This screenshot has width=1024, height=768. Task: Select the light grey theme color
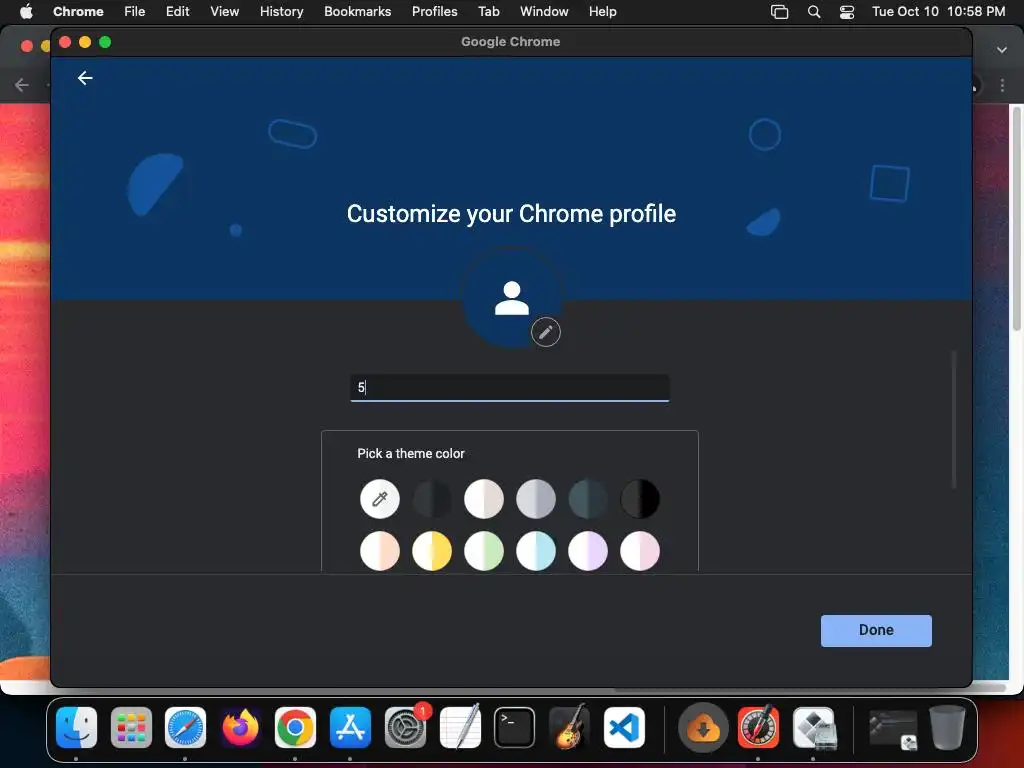click(536, 500)
